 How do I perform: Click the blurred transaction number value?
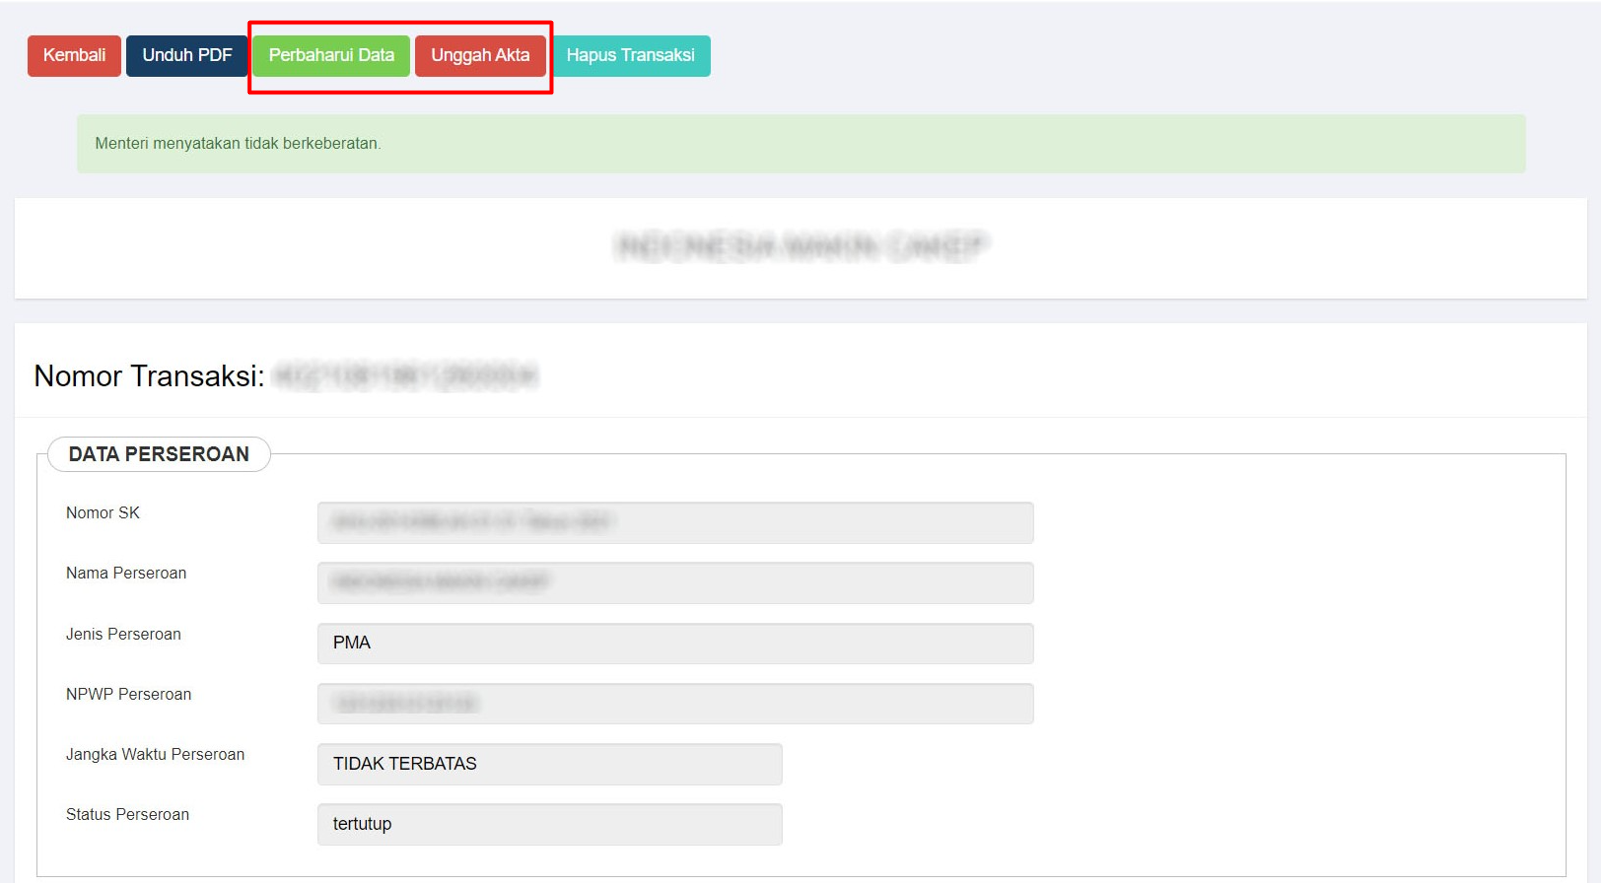[x=405, y=376]
